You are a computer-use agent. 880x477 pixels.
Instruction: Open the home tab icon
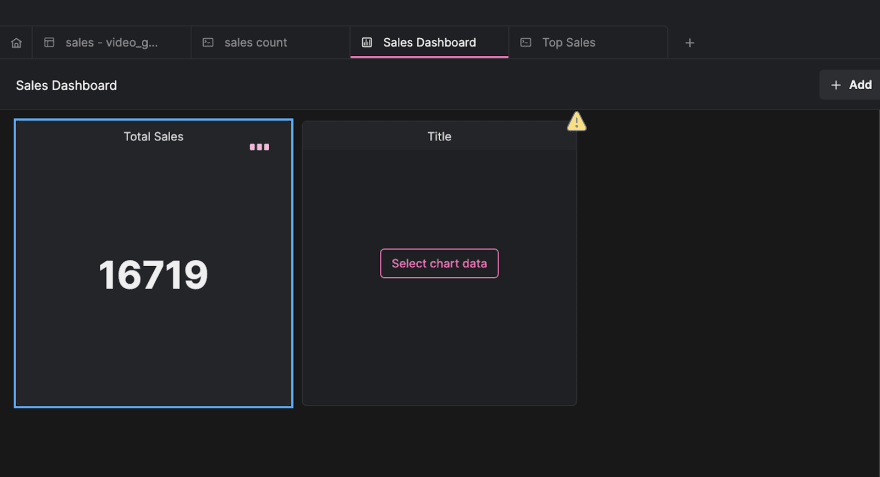point(16,43)
